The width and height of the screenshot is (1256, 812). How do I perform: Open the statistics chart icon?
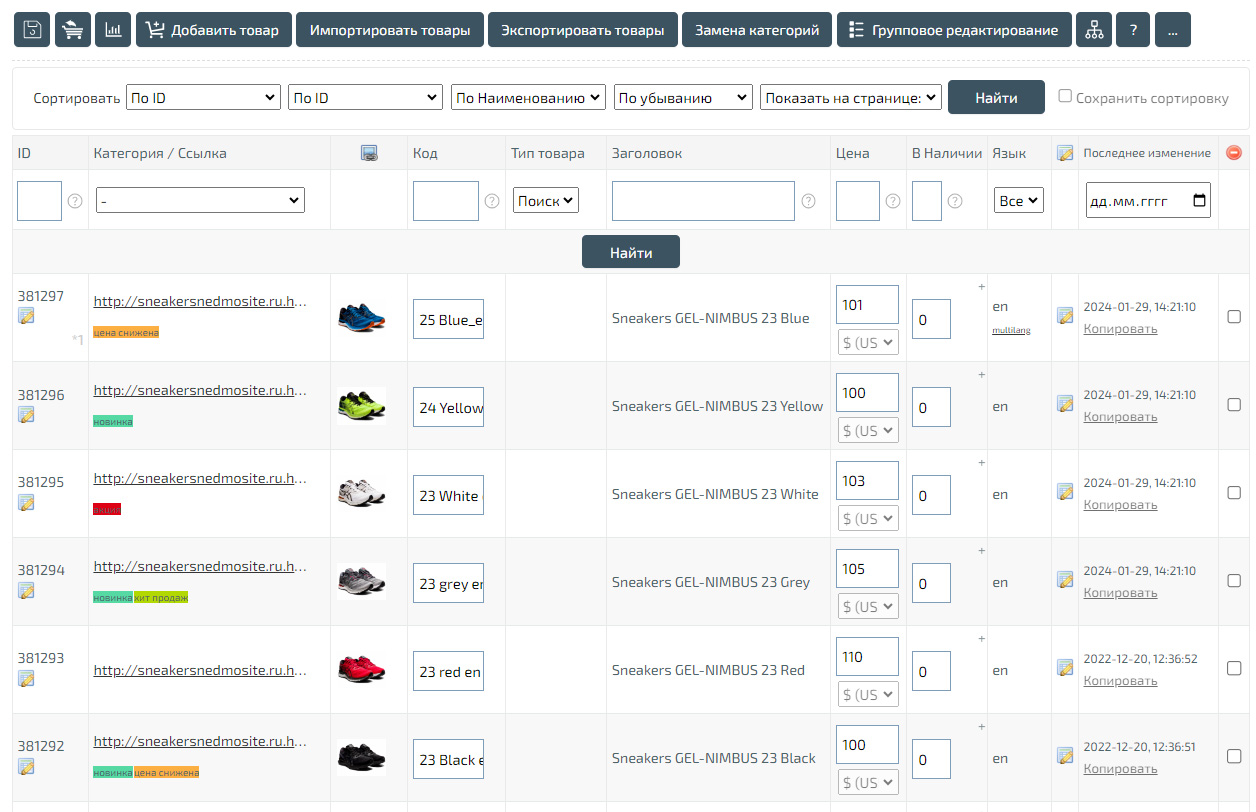click(x=113, y=30)
